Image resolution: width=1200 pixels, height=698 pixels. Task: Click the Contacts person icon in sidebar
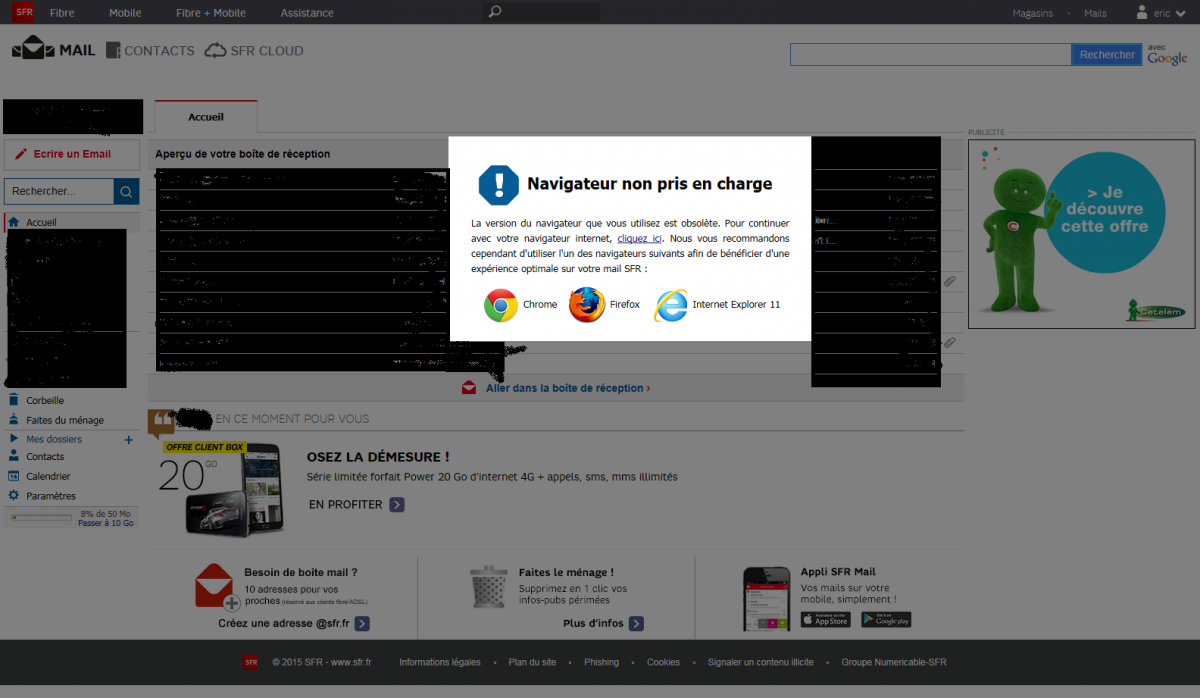pyautogui.click(x=14, y=456)
